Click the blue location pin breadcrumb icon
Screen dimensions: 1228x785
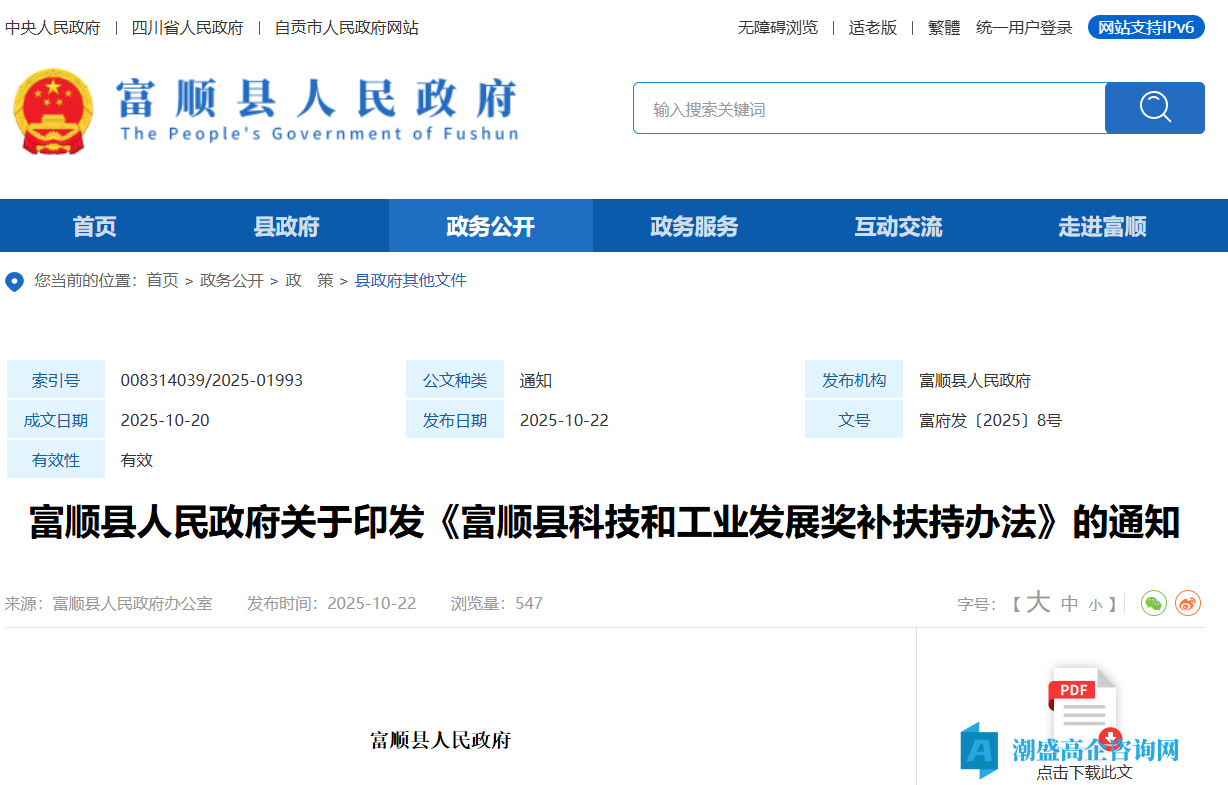[14, 281]
